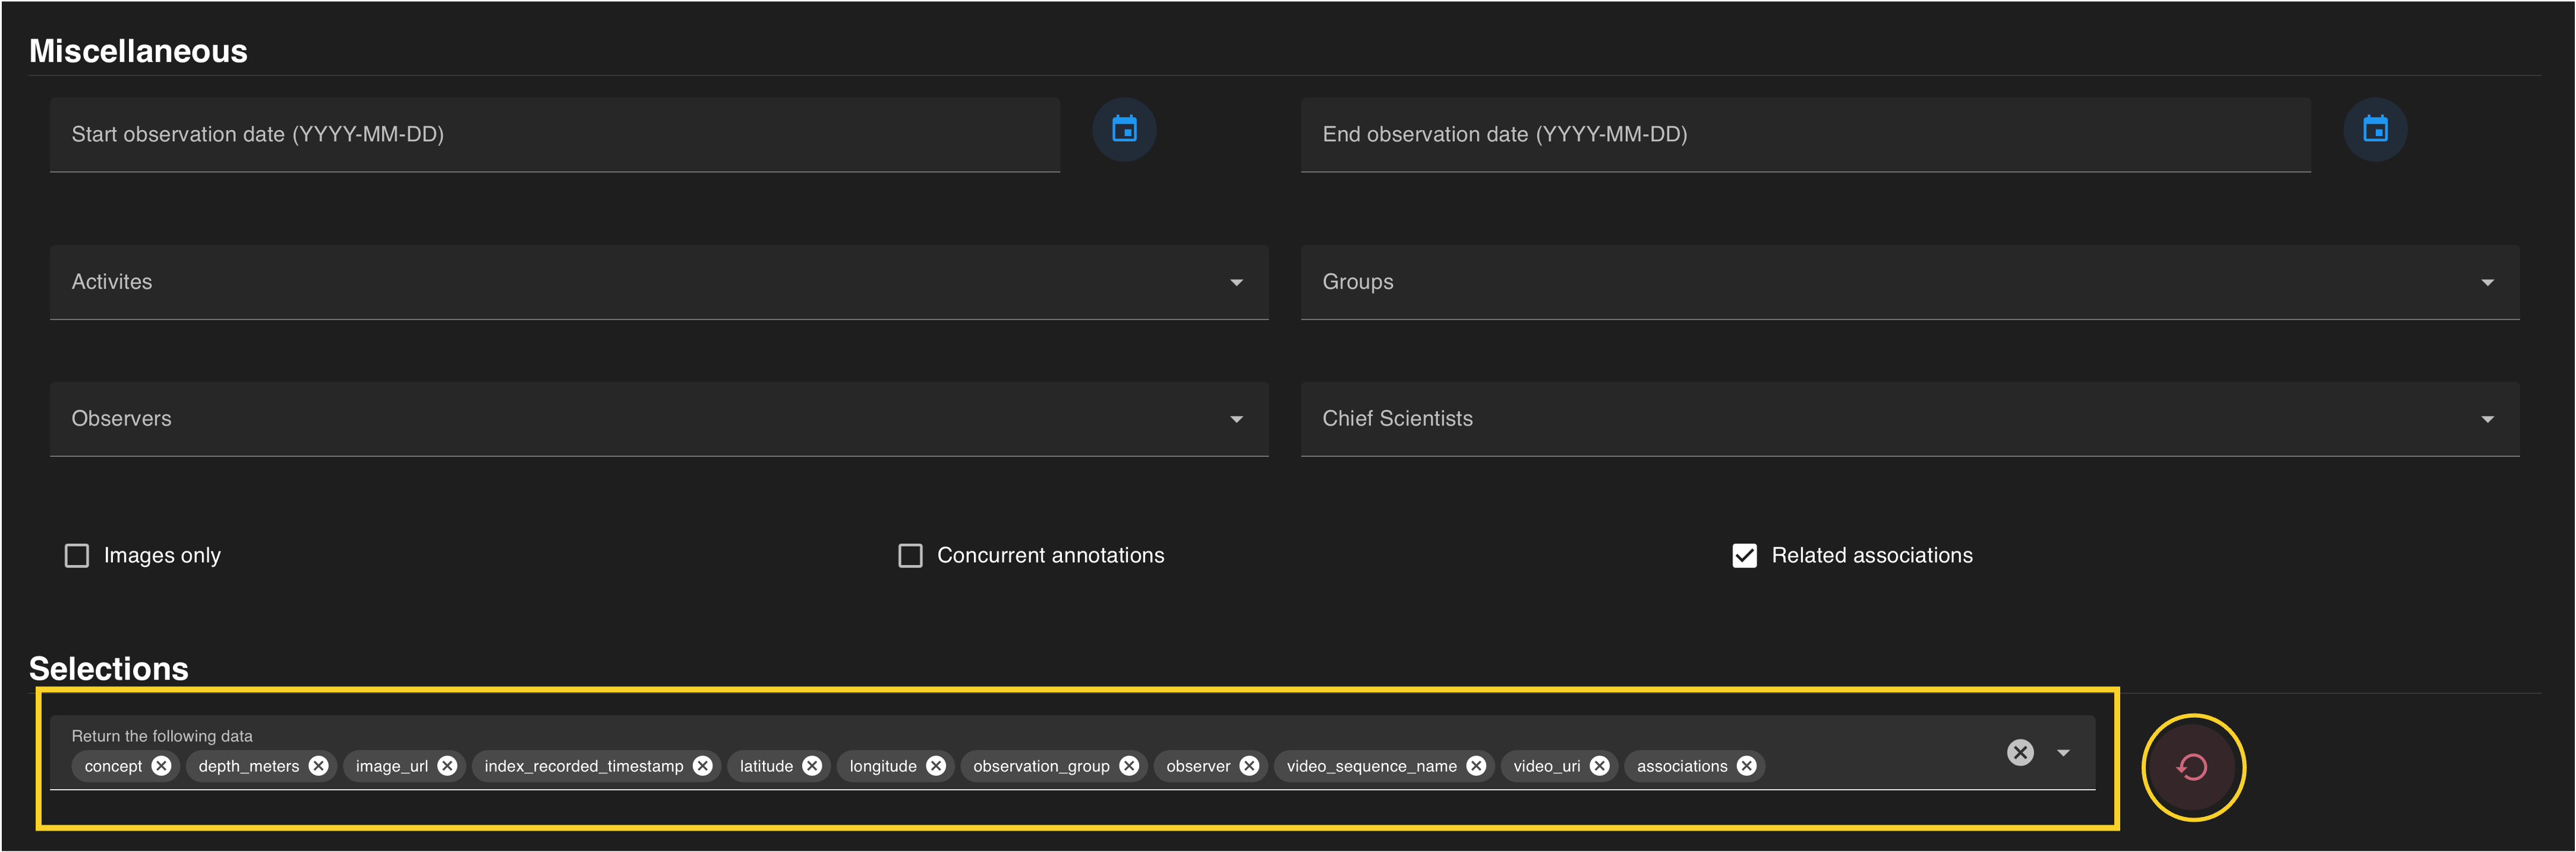Expand the Return the following data dropdown arrow
The height and width of the screenshot is (852, 2576).
2063,752
